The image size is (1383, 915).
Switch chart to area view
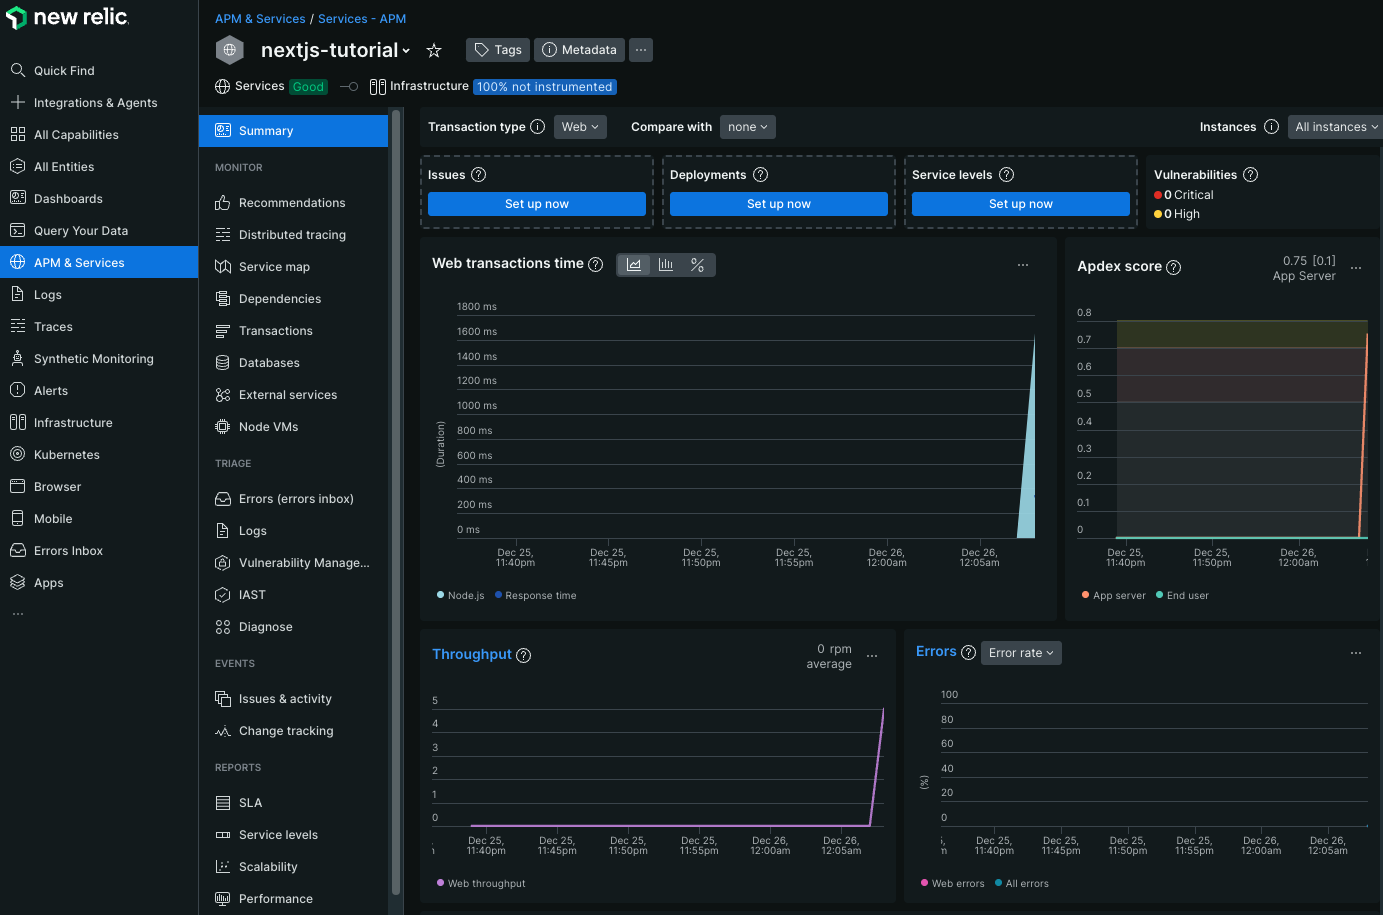(634, 265)
